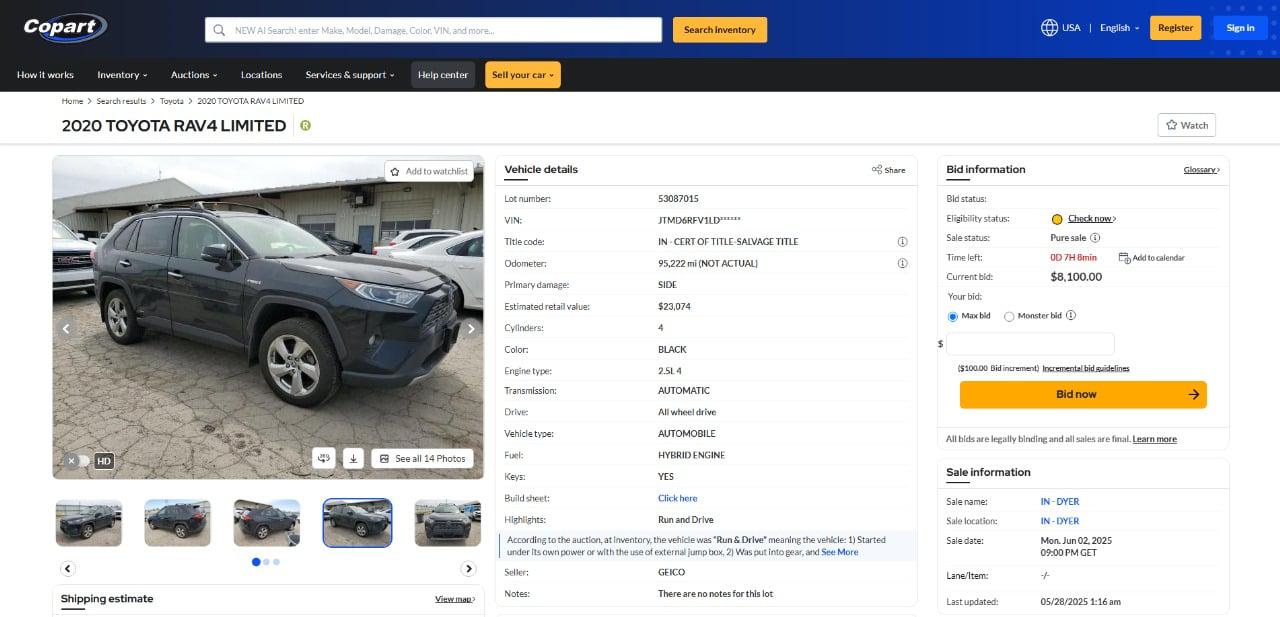This screenshot has height=617, width=1280.
Task: Open Sale name IN - DYER link
Action: (1060, 502)
